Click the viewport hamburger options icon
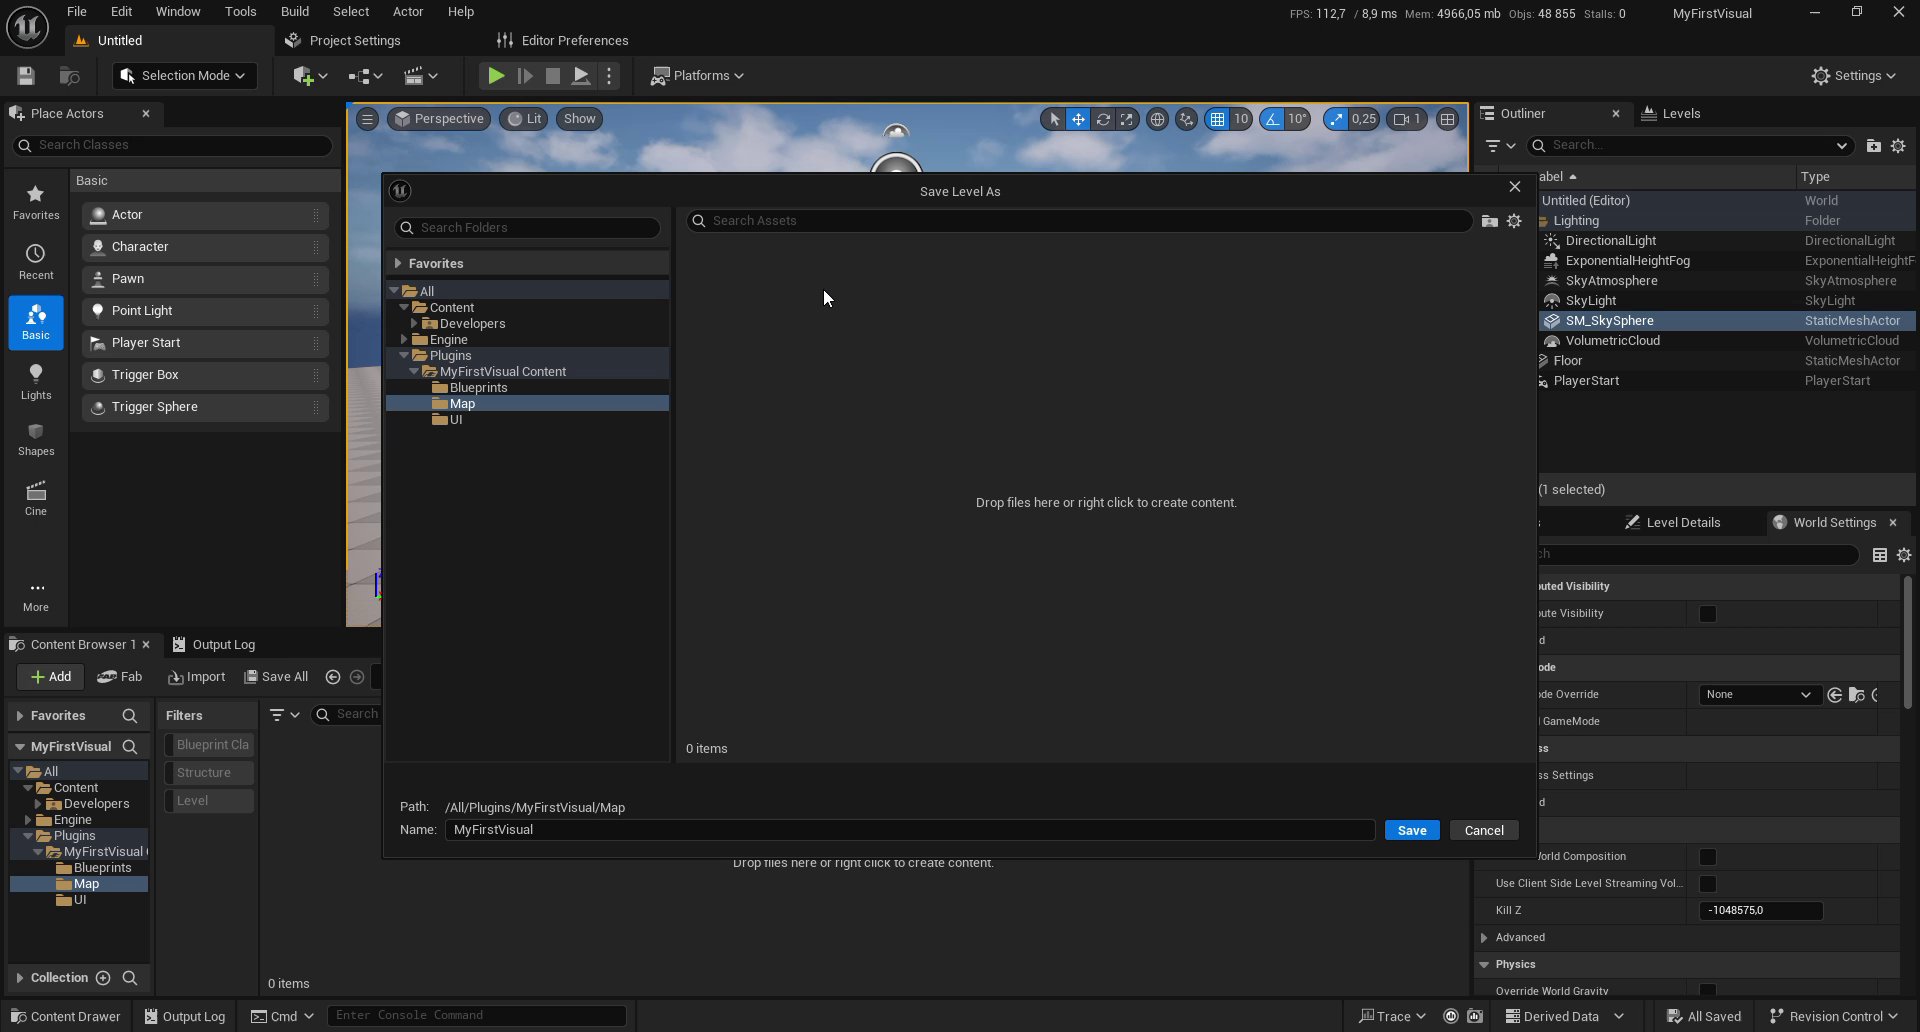The width and height of the screenshot is (1920, 1032). (367, 119)
